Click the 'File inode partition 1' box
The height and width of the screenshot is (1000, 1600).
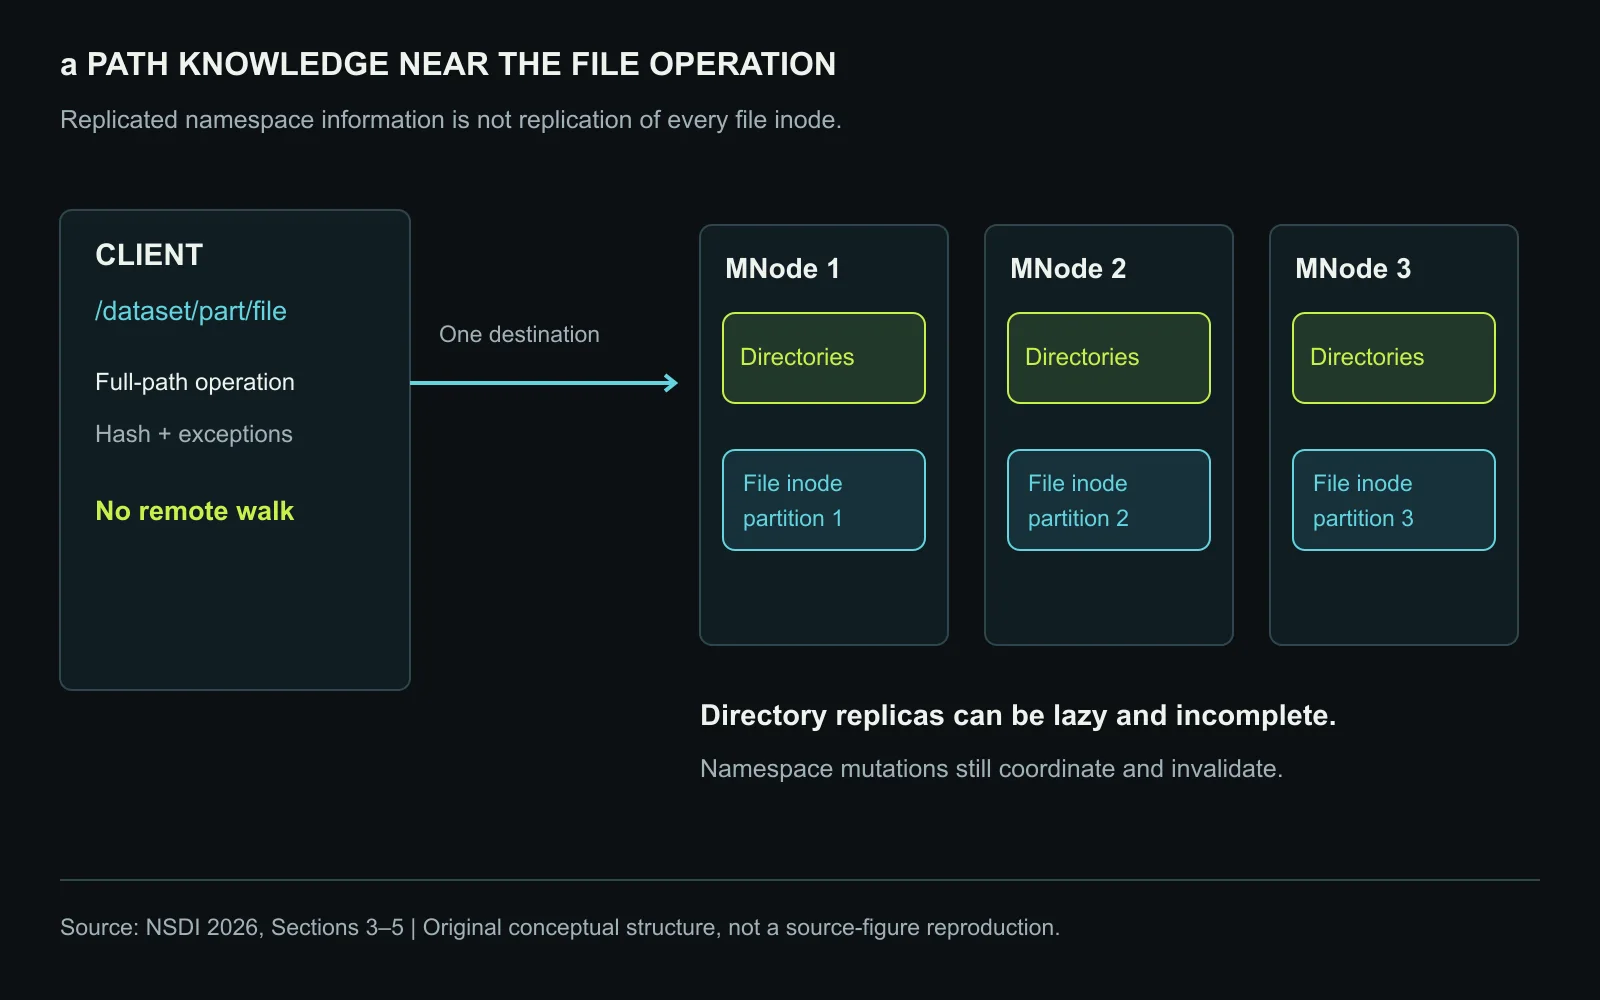(824, 500)
